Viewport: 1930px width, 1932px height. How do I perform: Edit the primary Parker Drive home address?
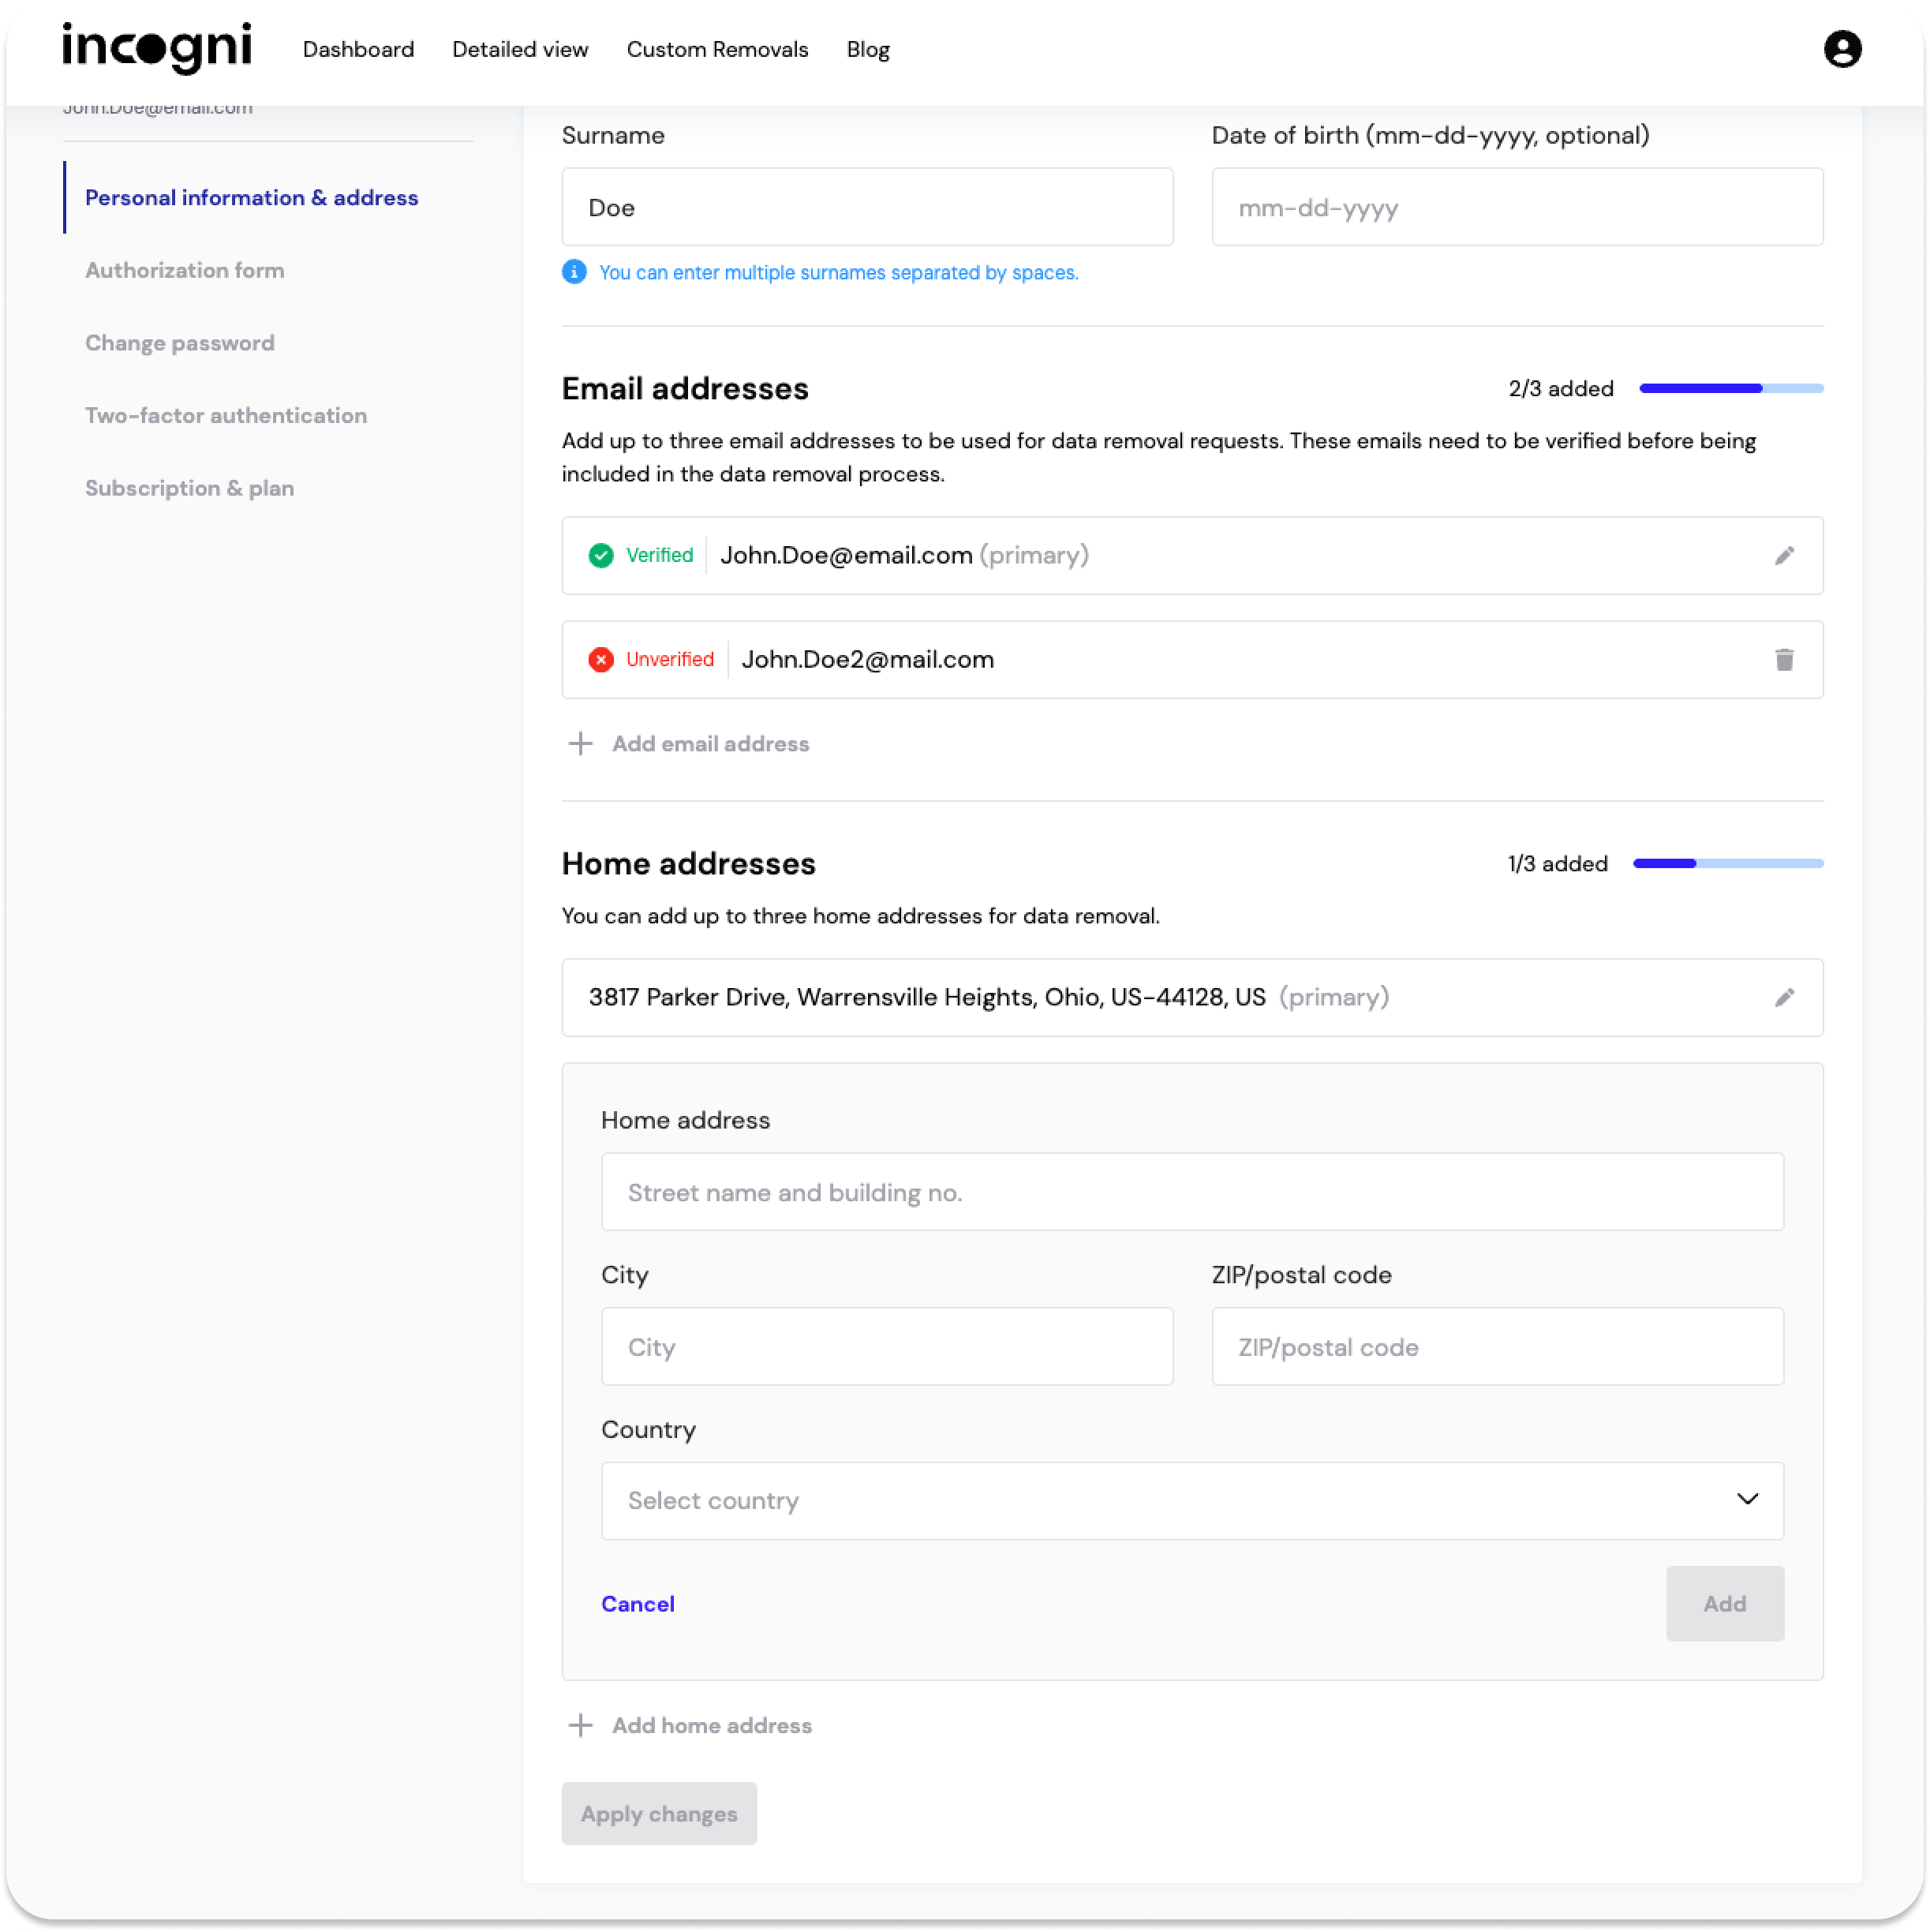point(1783,998)
